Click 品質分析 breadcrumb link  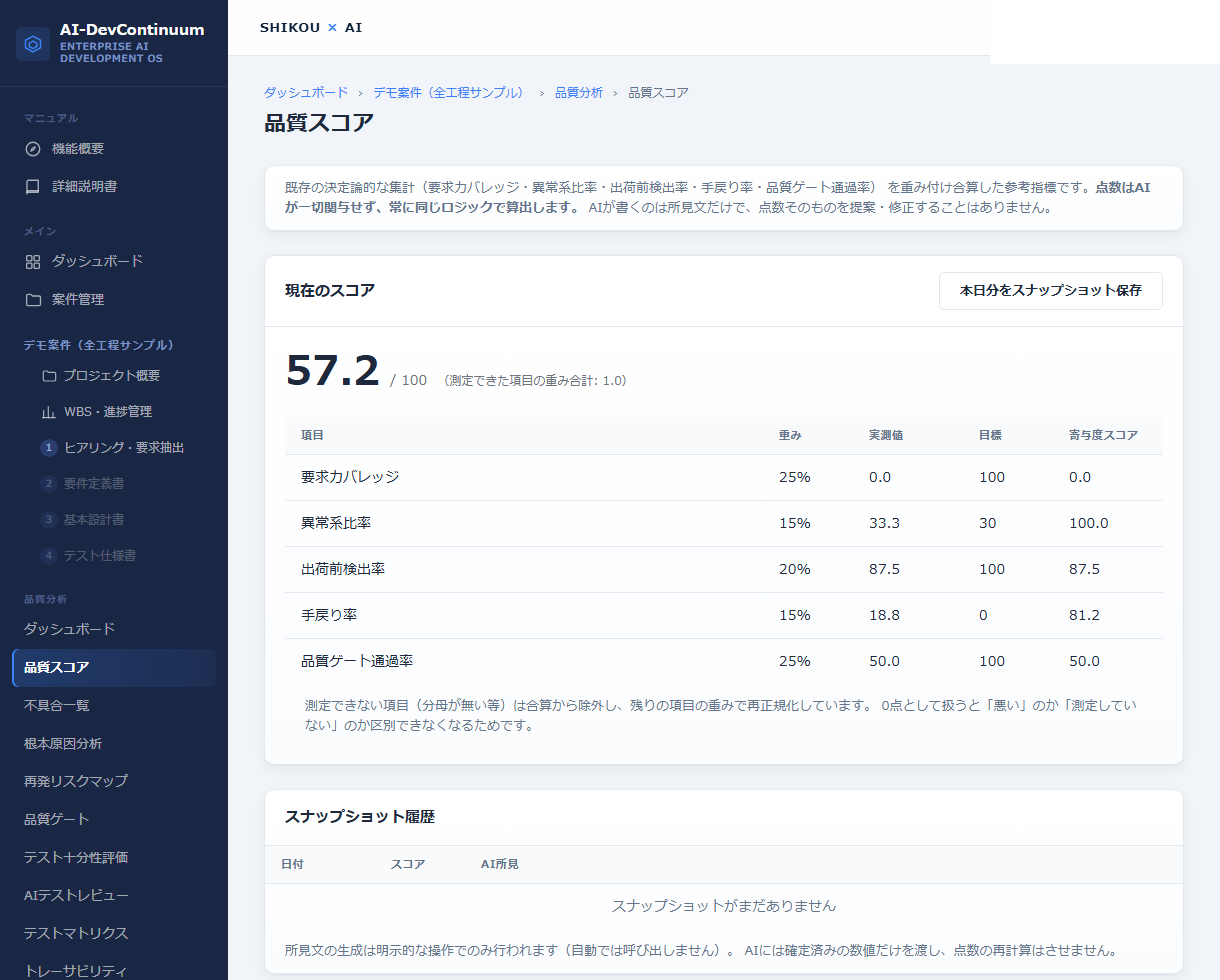click(x=579, y=92)
